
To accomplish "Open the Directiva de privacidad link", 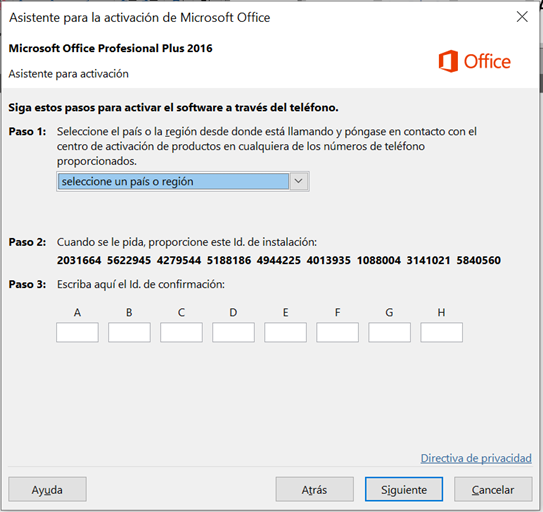I will click(x=476, y=458).
